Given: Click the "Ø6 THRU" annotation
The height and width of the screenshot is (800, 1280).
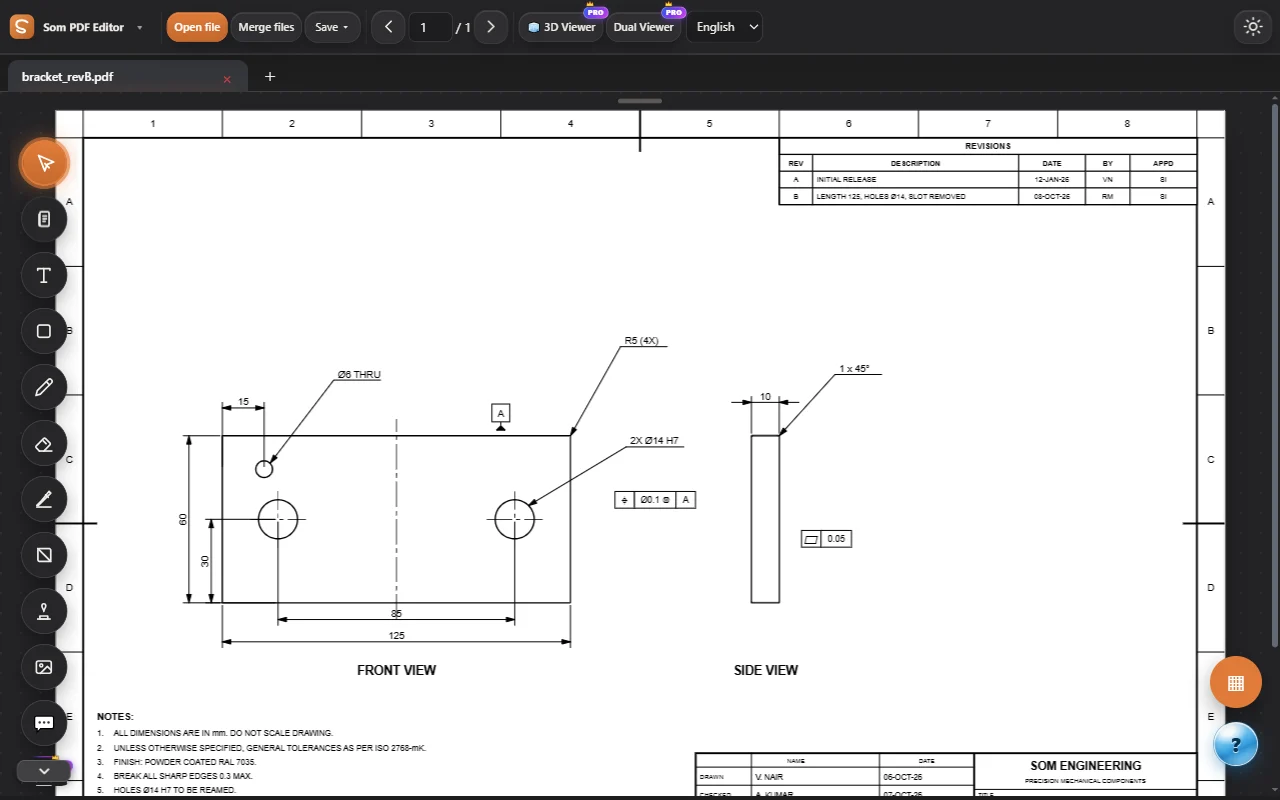Looking at the screenshot, I should pos(359,375).
